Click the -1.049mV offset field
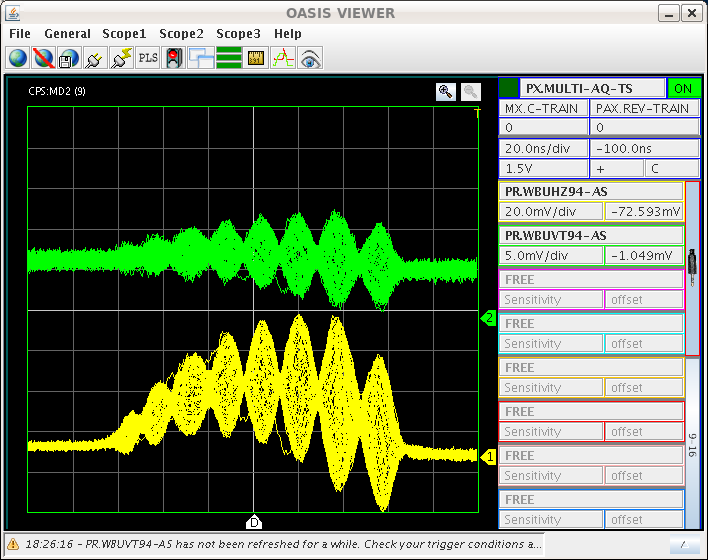Viewport: 708px width, 560px height. point(644,256)
